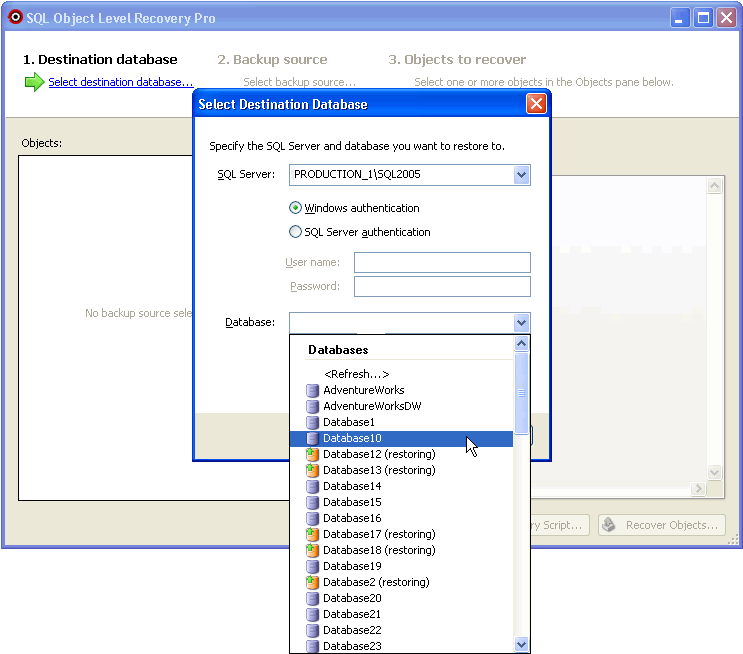Click the Database21 cylinder icon
This screenshot has width=743, height=654.
click(312, 615)
